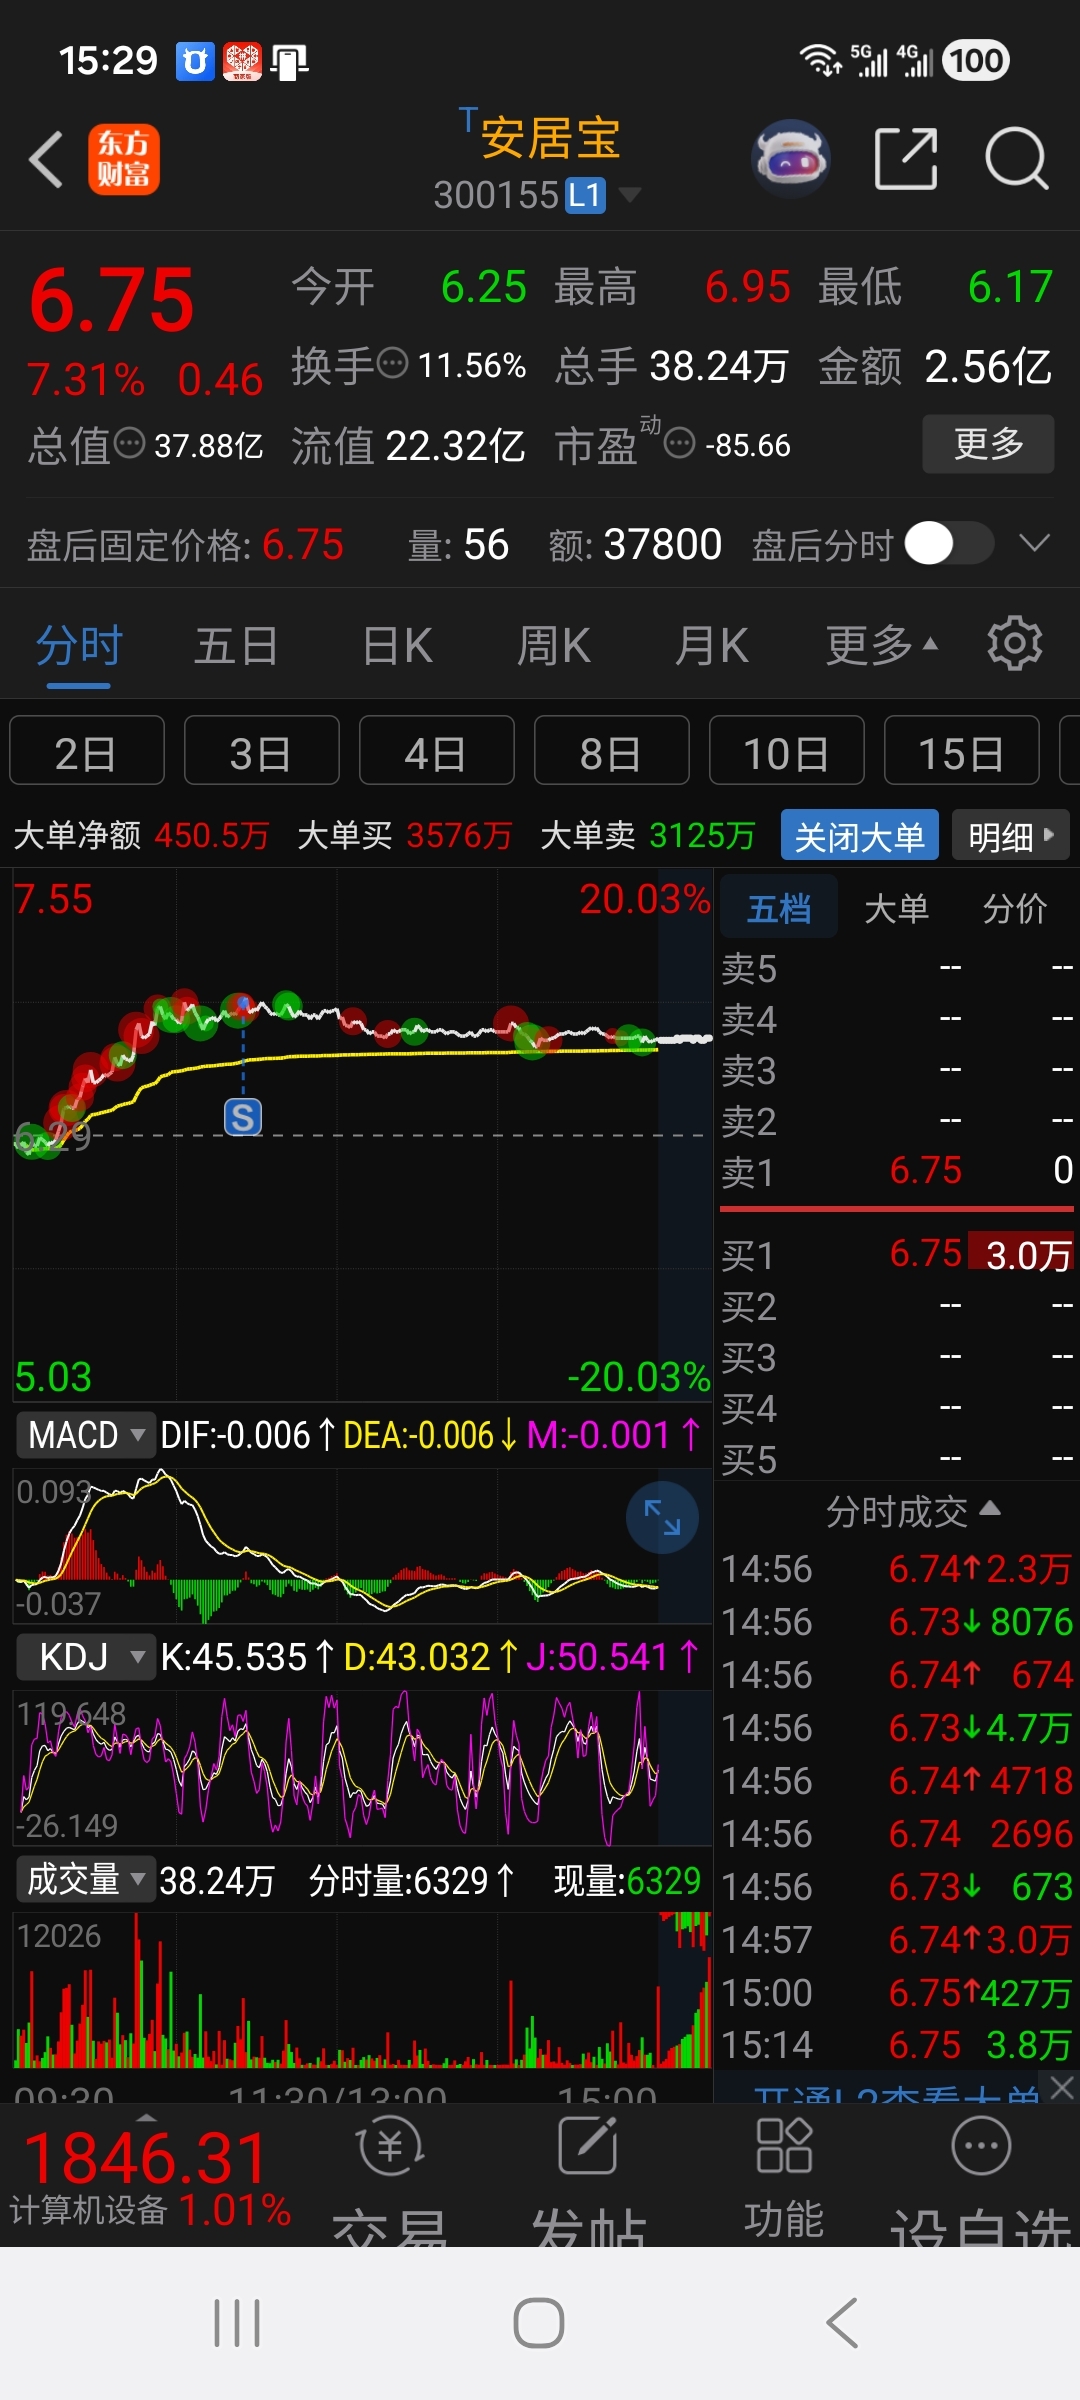This screenshot has height=2400, width=1080.
Task: Toggle 关闭大单 button
Action: 860,835
